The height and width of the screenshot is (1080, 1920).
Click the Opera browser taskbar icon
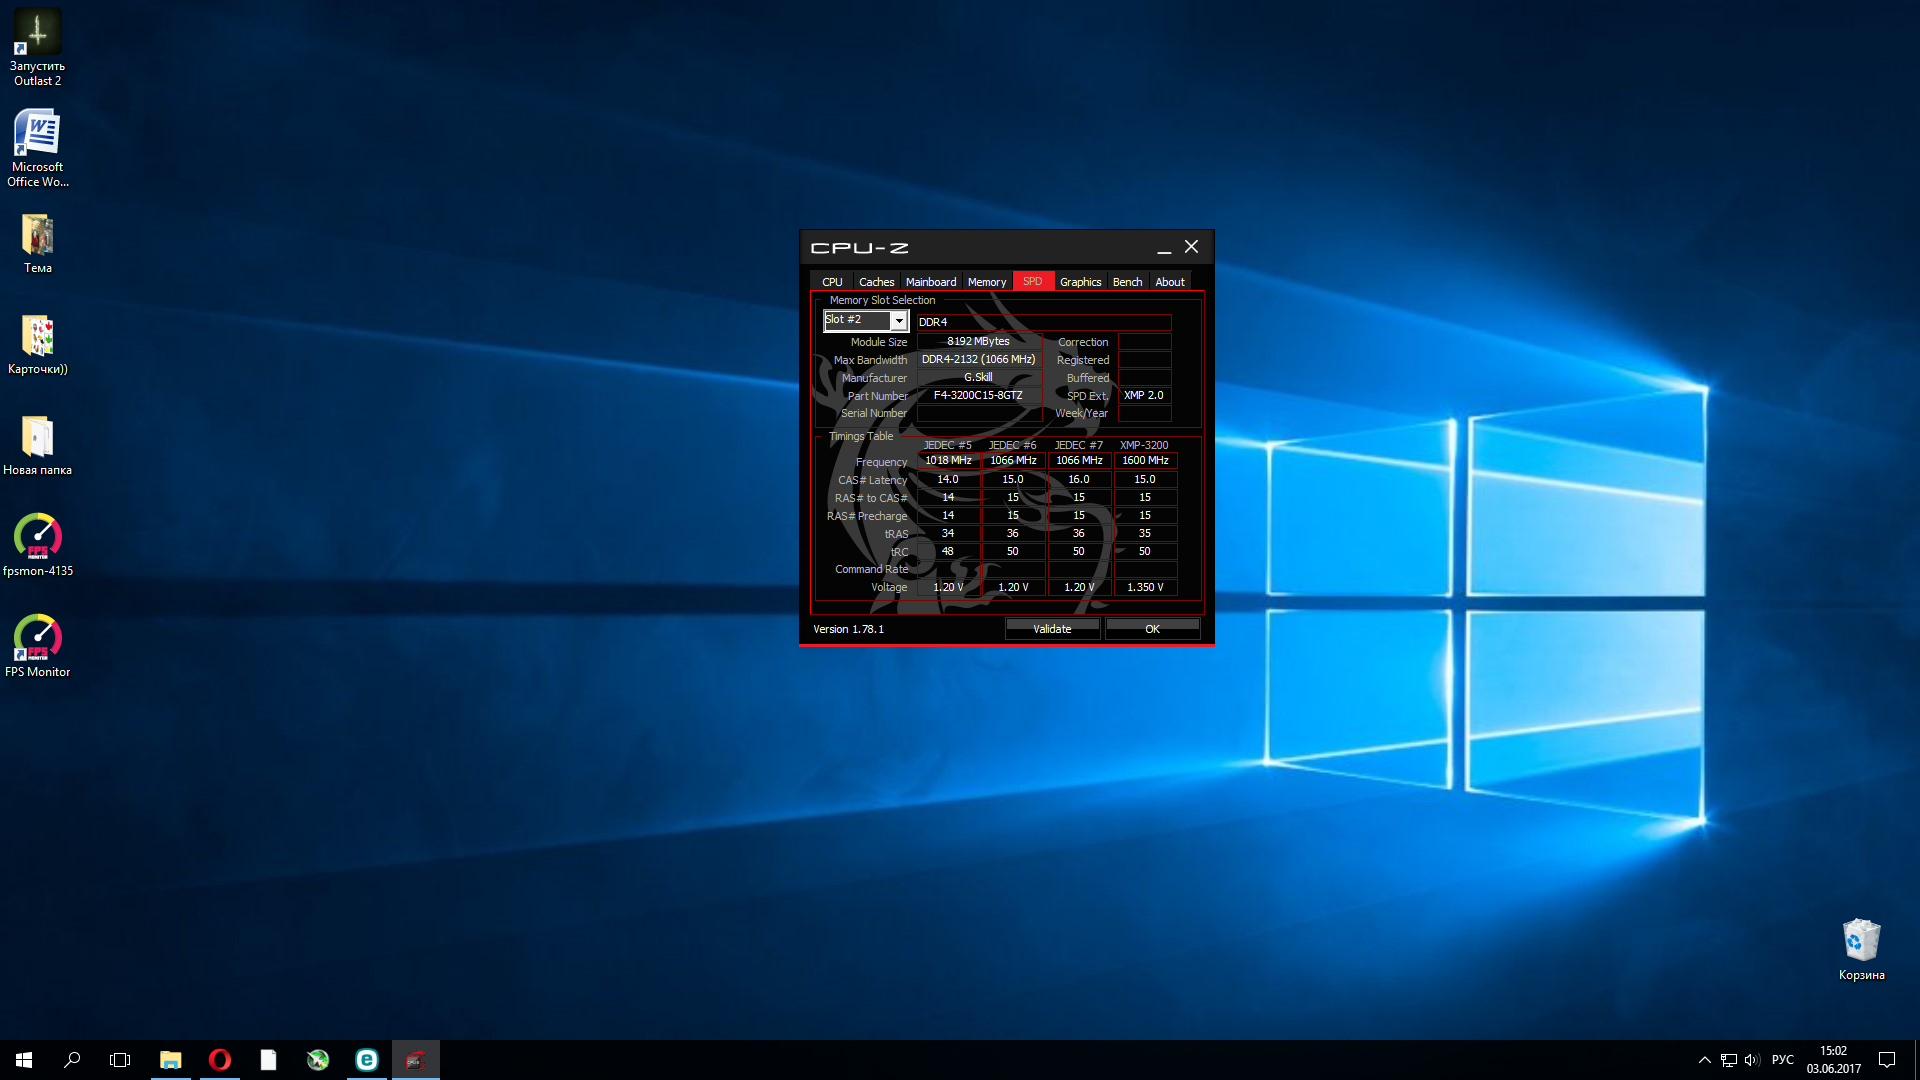219,1060
